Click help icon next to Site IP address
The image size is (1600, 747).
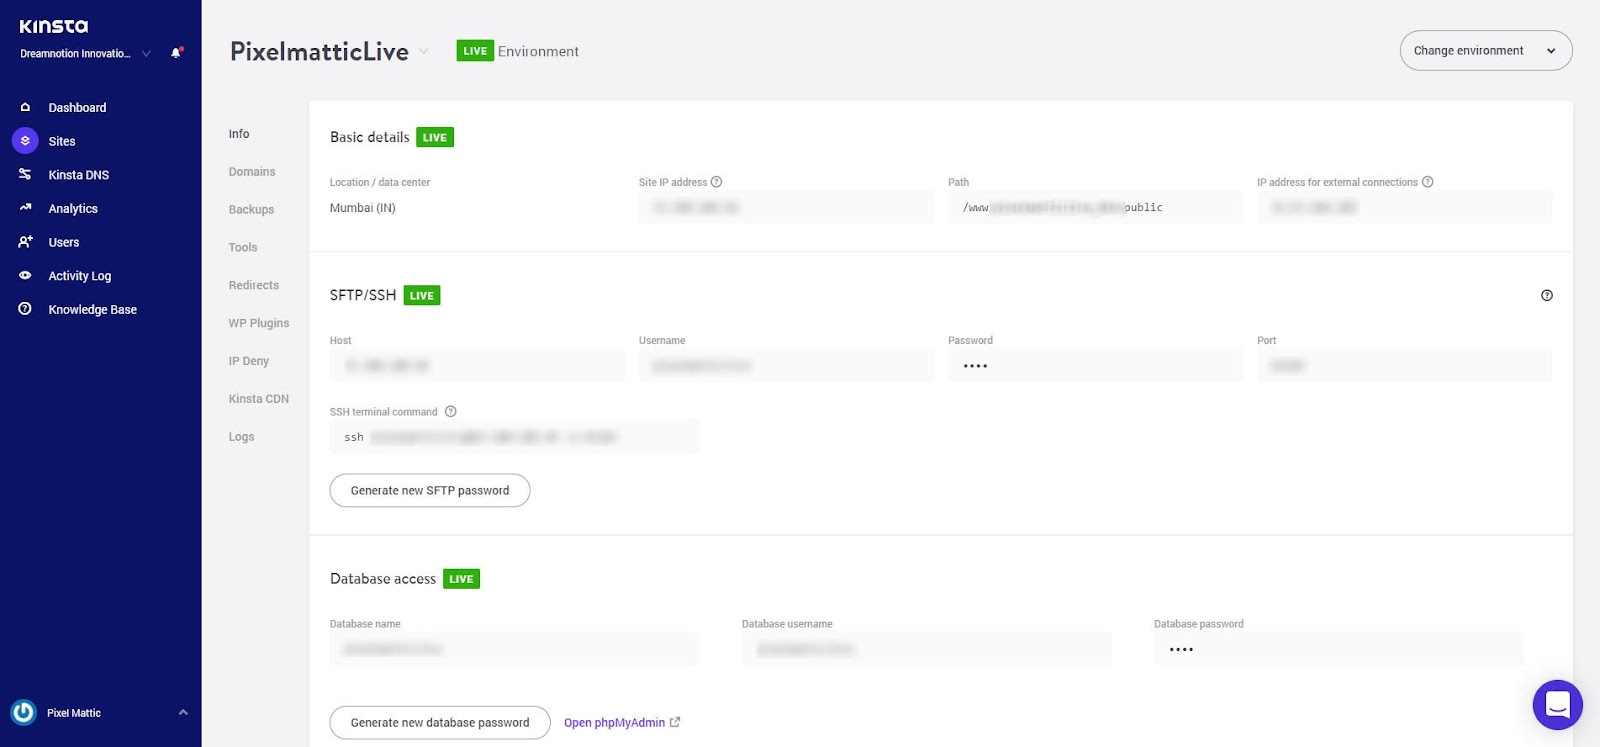tap(716, 182)
